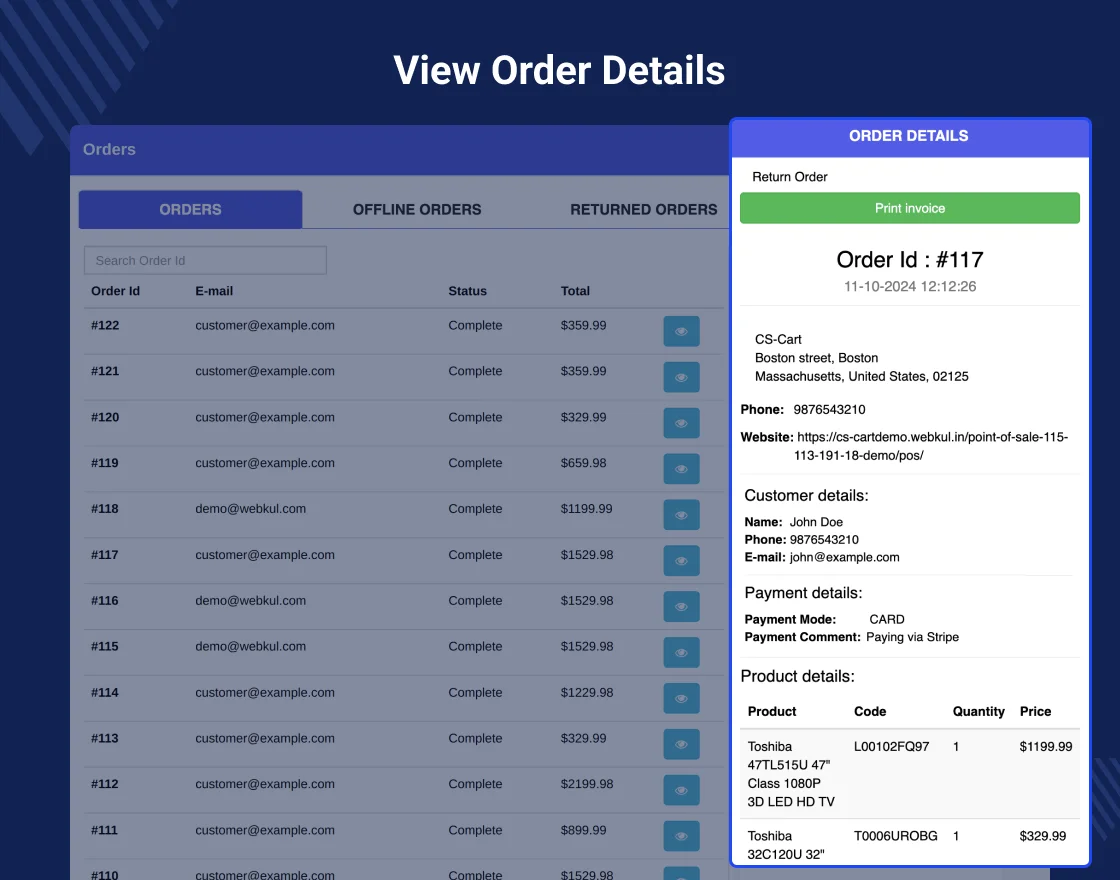View details of order #116

(x=681, y=606)
